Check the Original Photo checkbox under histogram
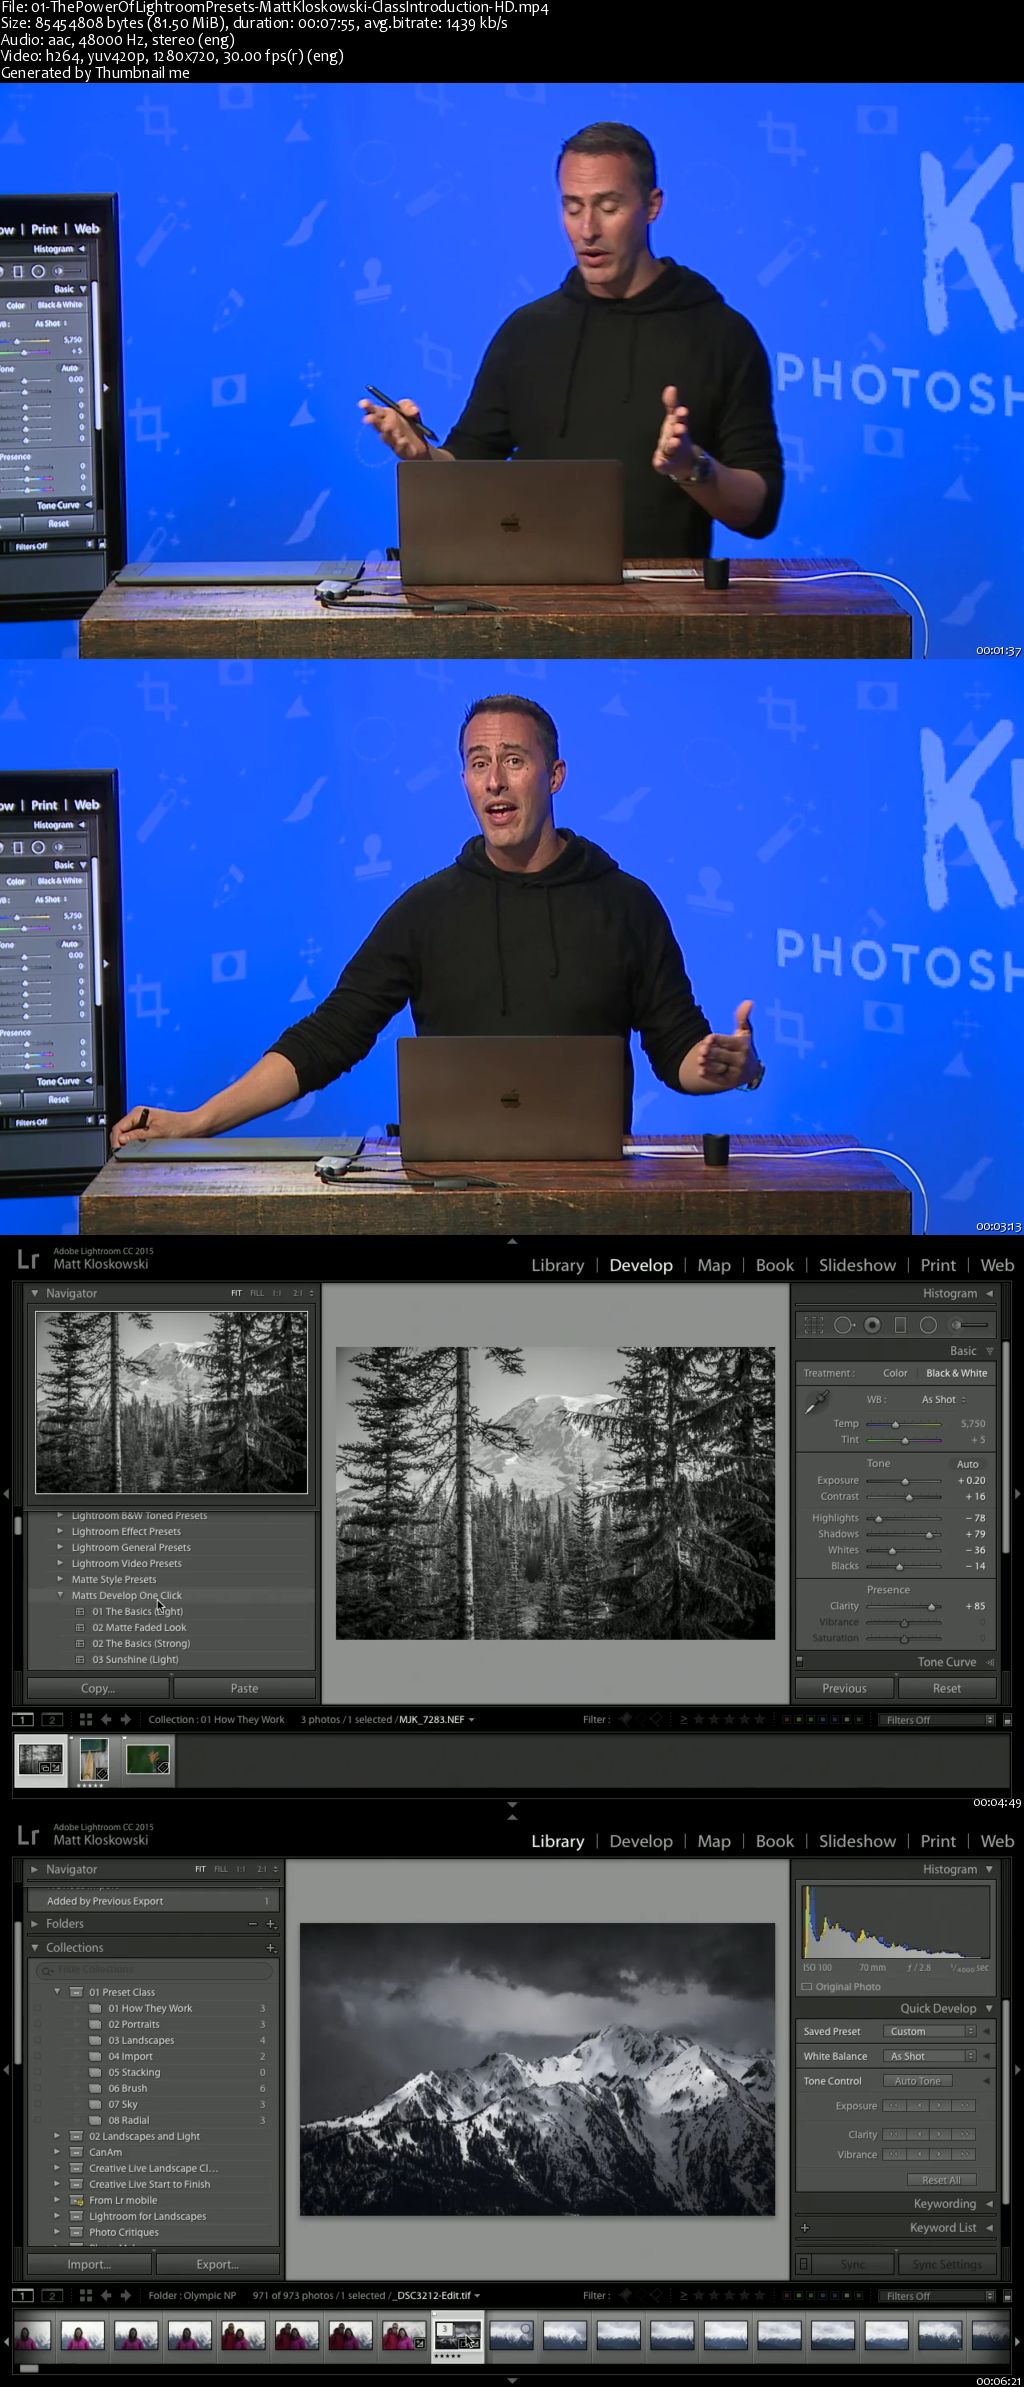 807,1987
